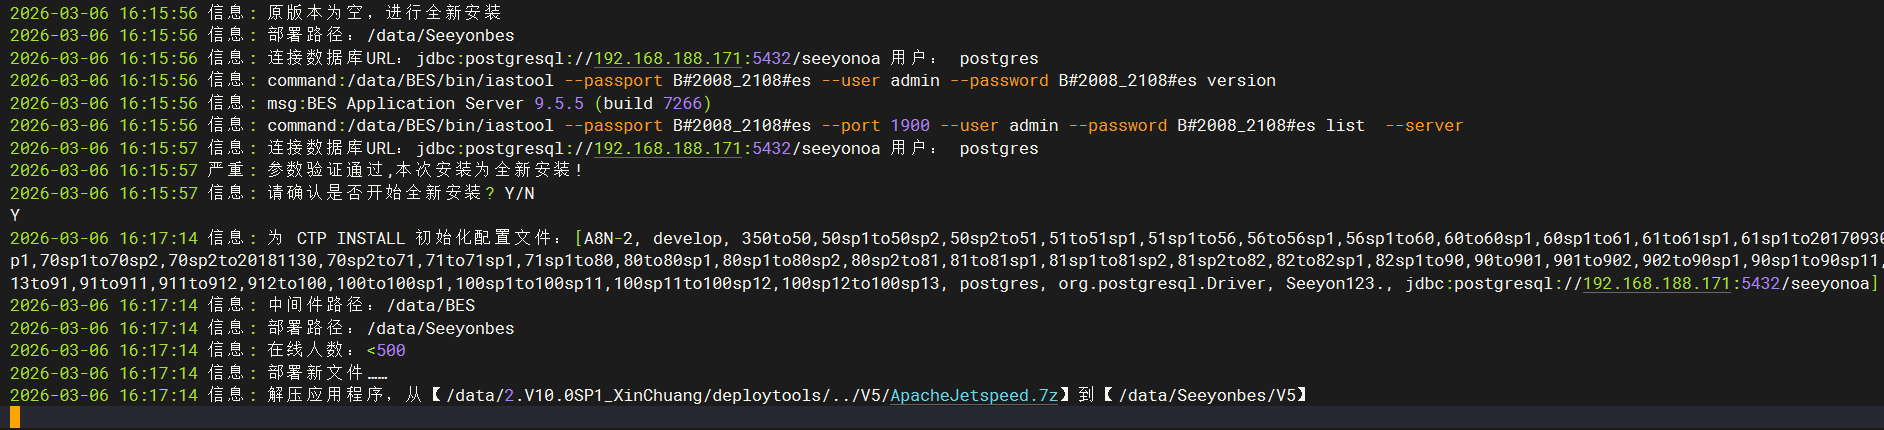This screenshot has width=1884, height=430.
Task: Click 'CTP INSTALL' in the config line
Action: click(351, 238)
